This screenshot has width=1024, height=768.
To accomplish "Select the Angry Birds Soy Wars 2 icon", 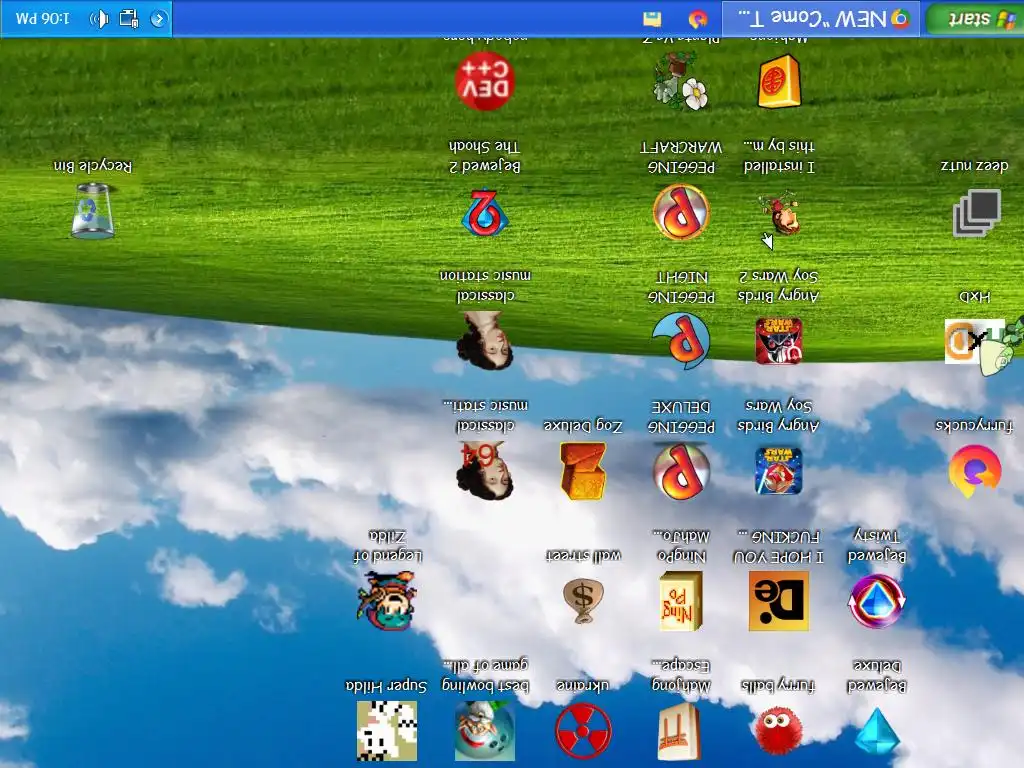I will (x=778, y=340).
